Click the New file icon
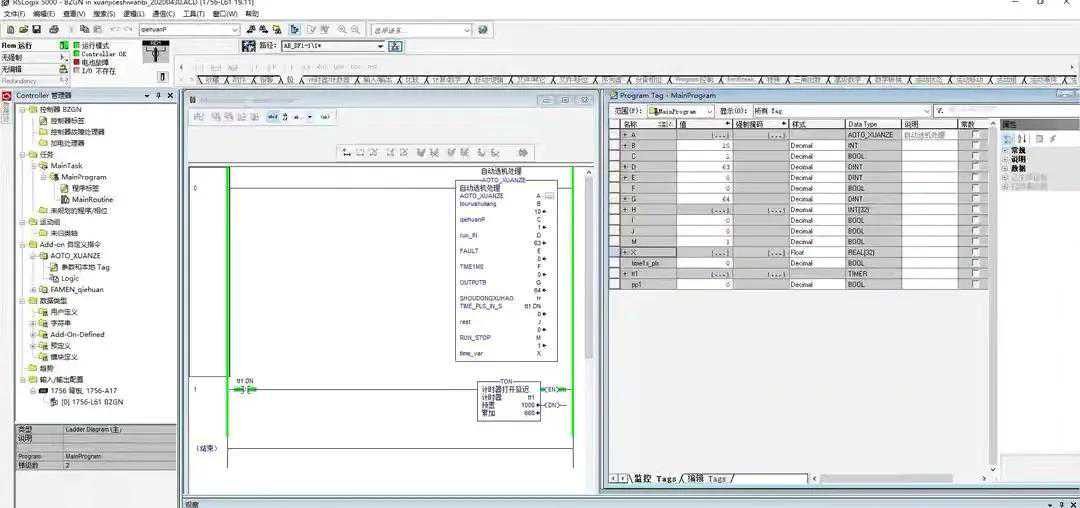 click(x=9, y=30)
